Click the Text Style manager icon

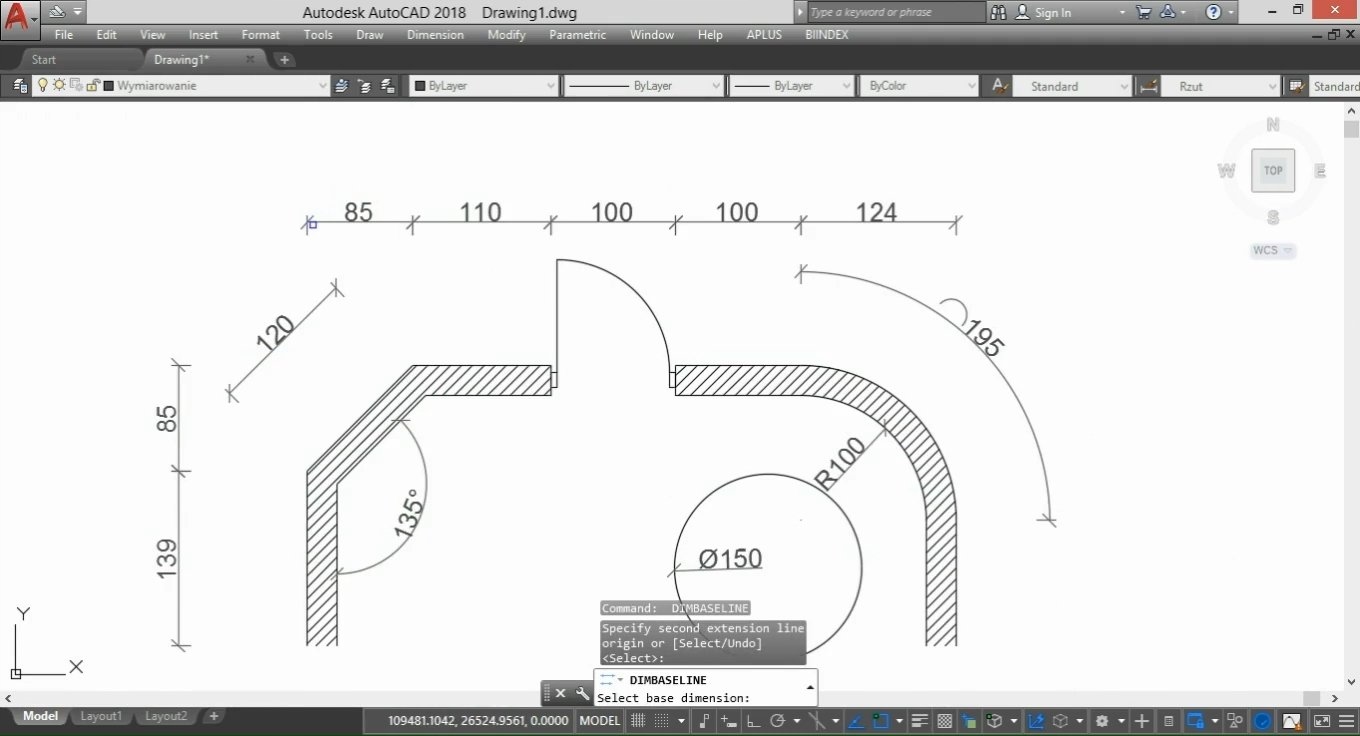[x=998, y=86]
